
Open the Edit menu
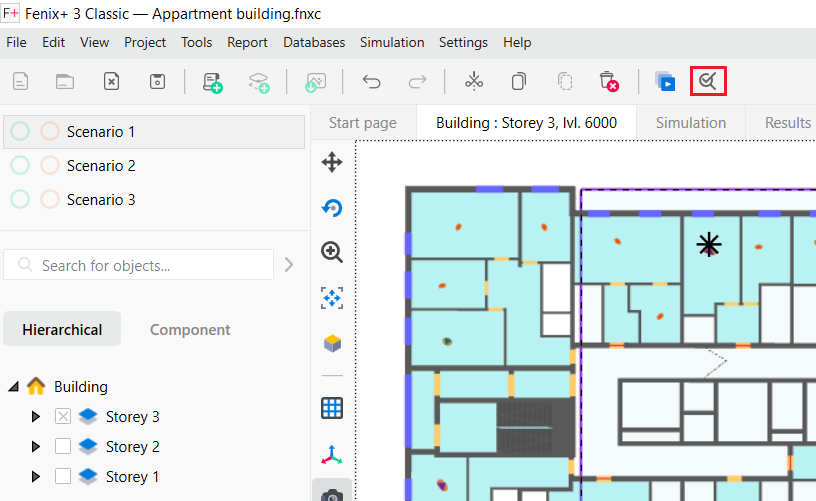coord(53,43)
